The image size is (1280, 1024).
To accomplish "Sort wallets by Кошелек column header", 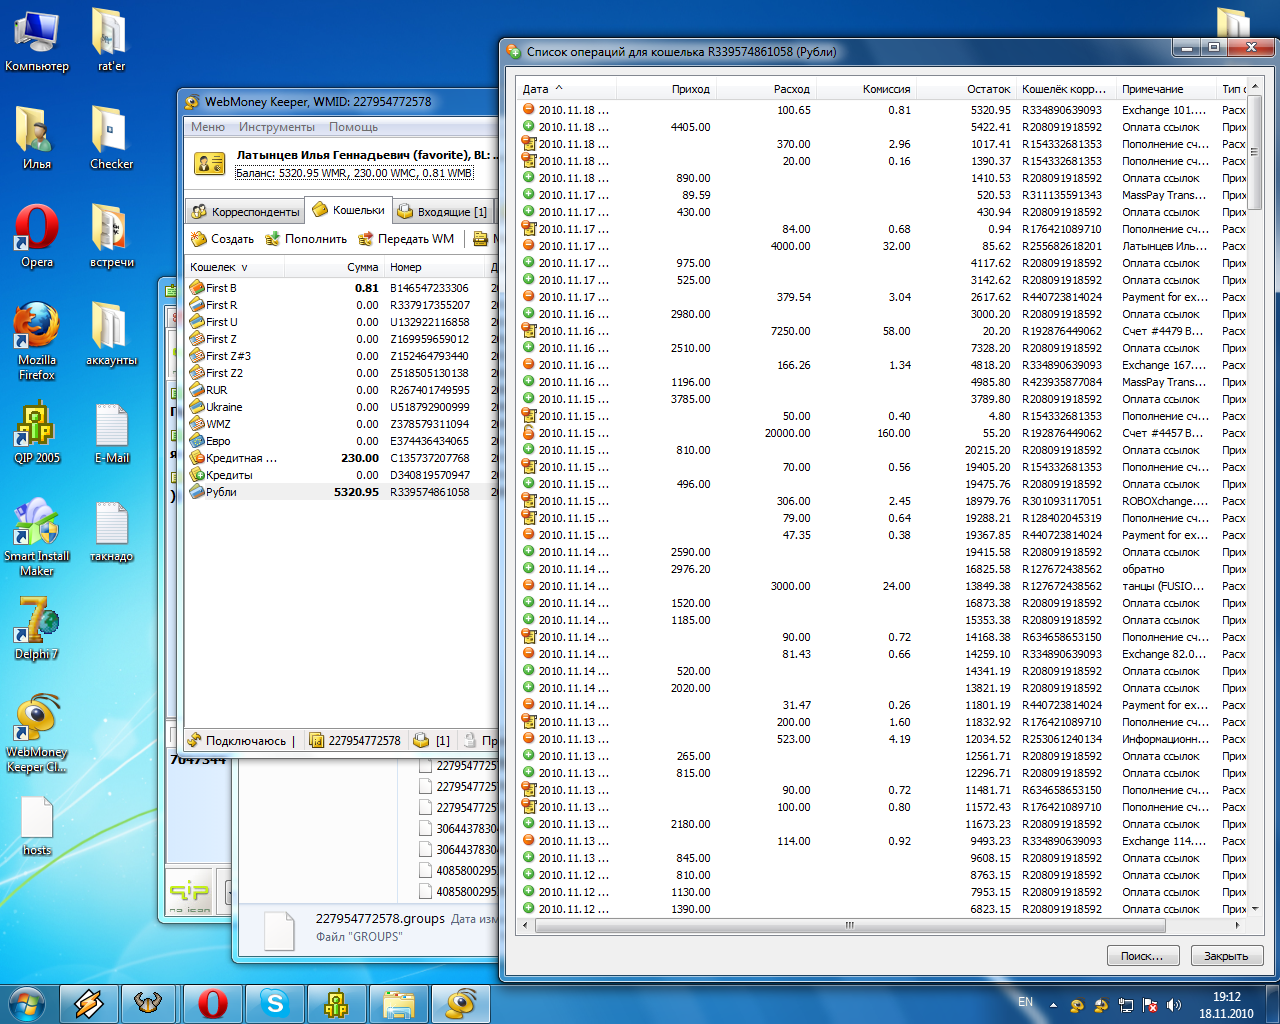I will pyautogui.click(x=213, y=267).
